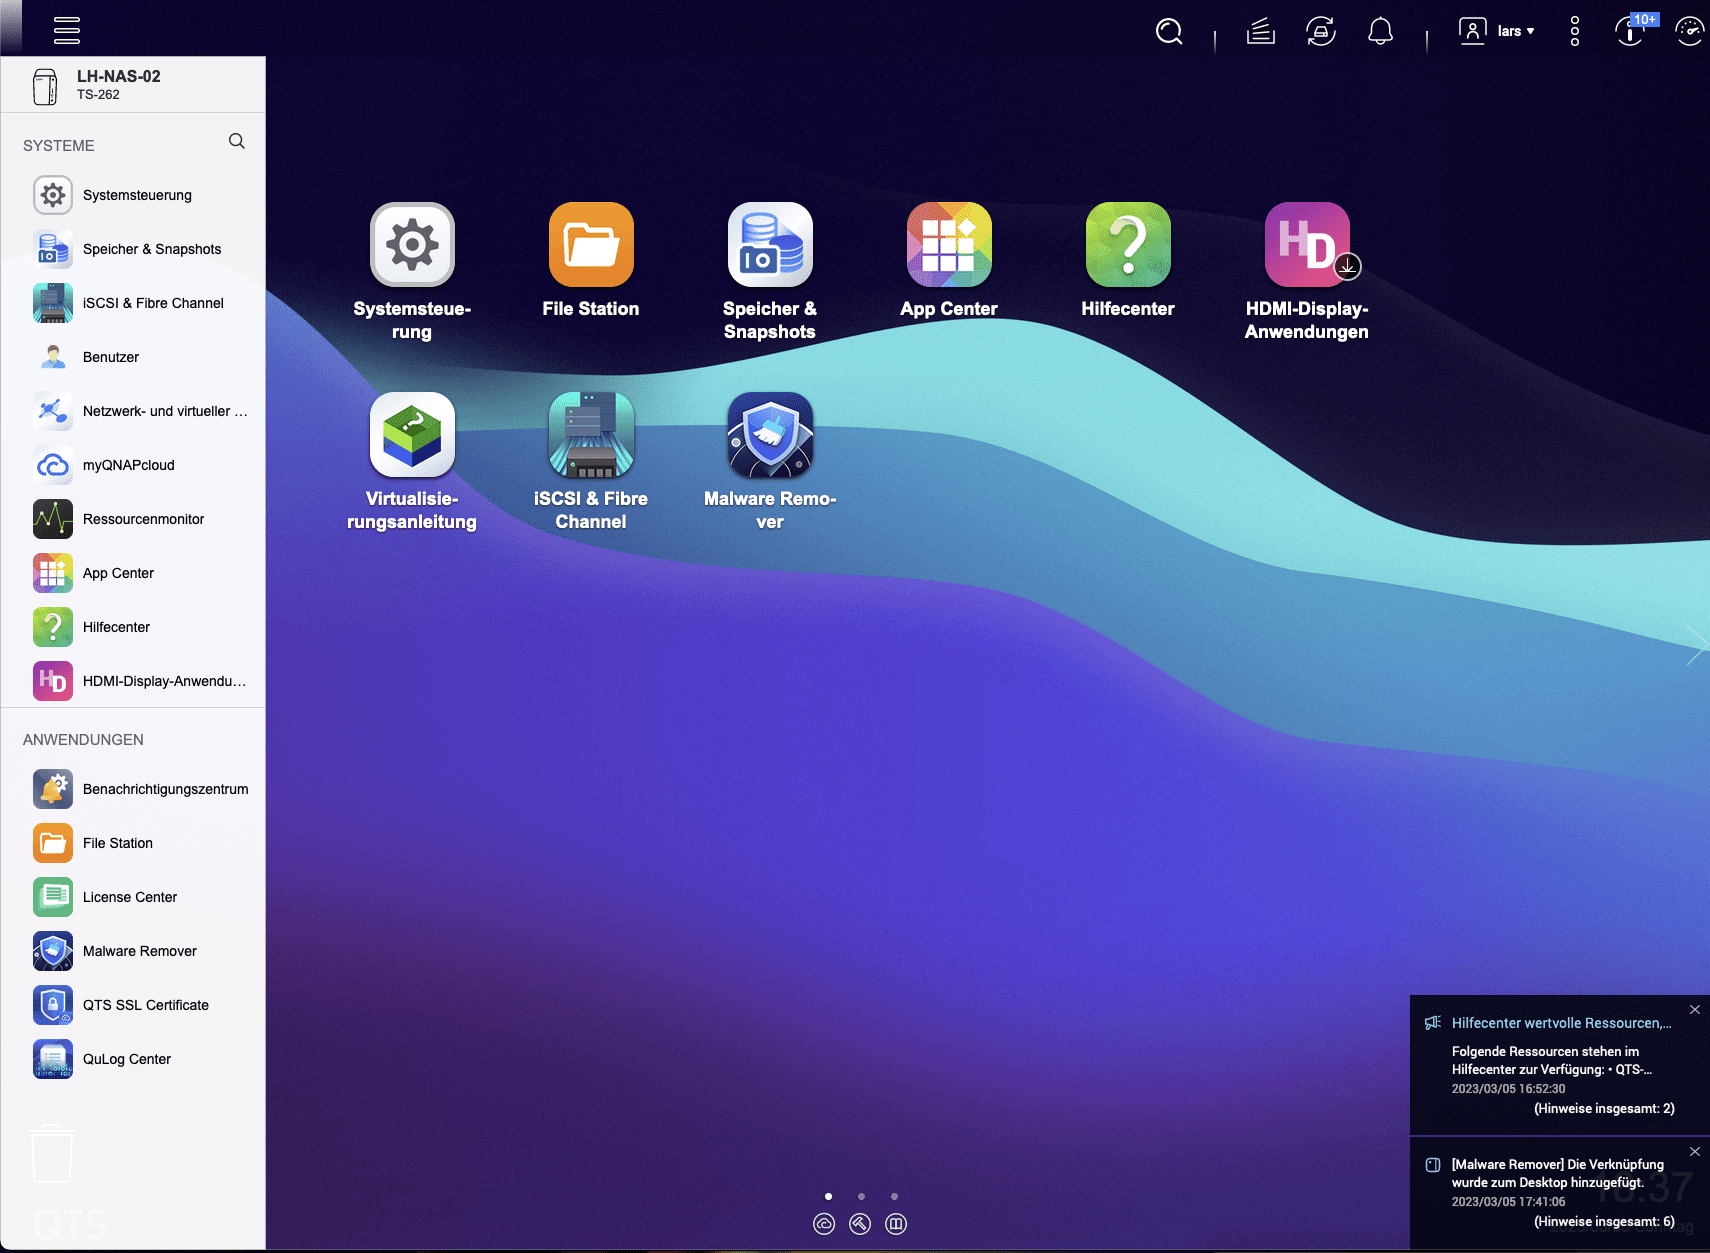The image size is (1710, 1253).
Task: Close the Hilfecenter notification
Action: [x=1695, y=1010]
